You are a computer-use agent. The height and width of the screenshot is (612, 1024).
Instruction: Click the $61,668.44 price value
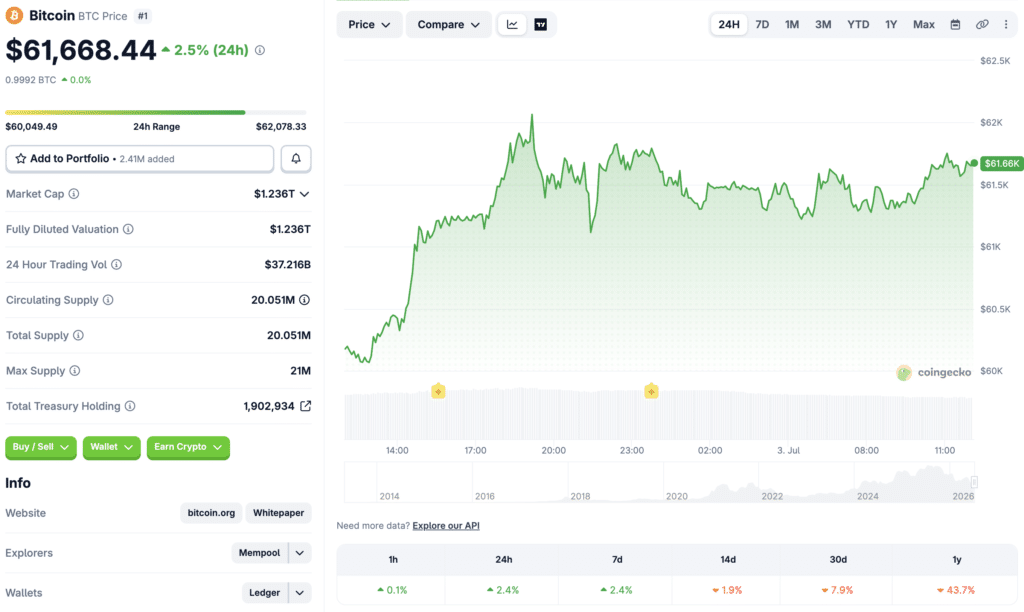click(81, 50)
